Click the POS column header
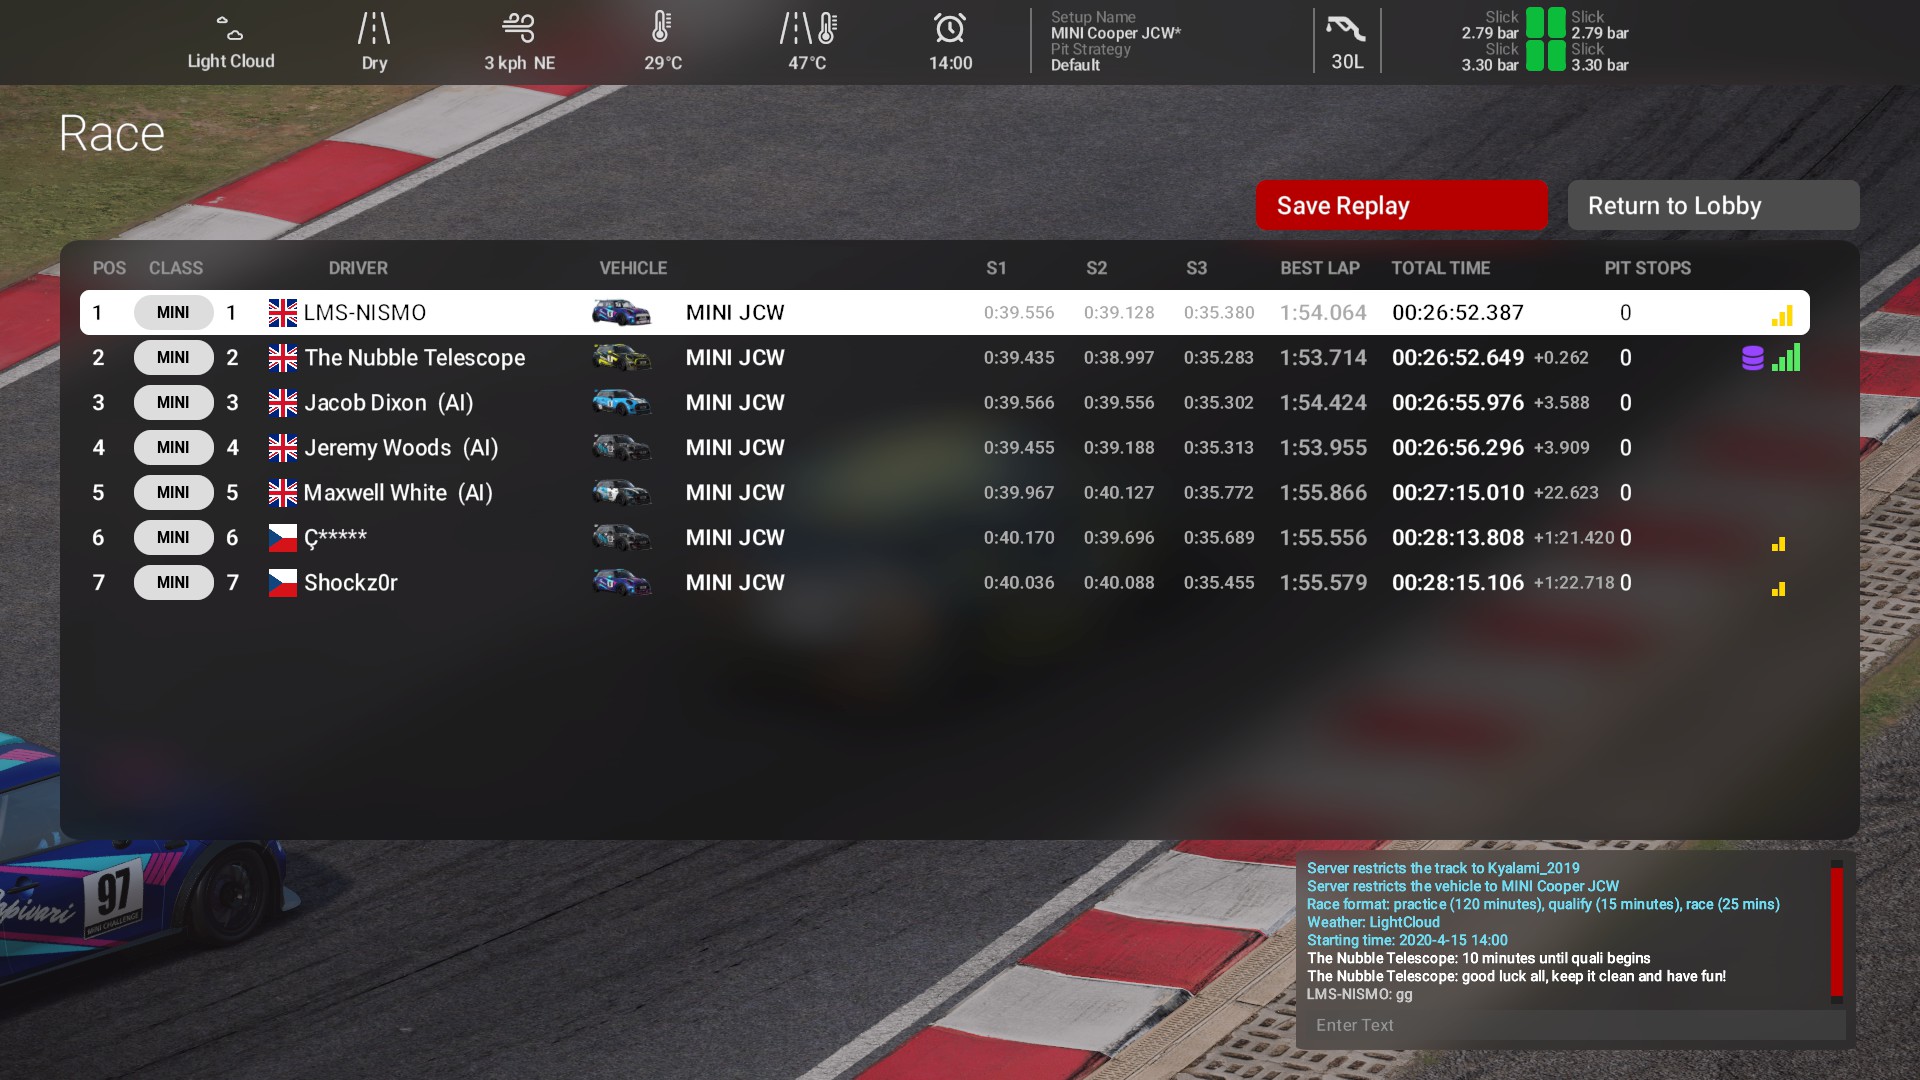The width and height of the screenshot is (1920, 1080). [x=109, y=268]
